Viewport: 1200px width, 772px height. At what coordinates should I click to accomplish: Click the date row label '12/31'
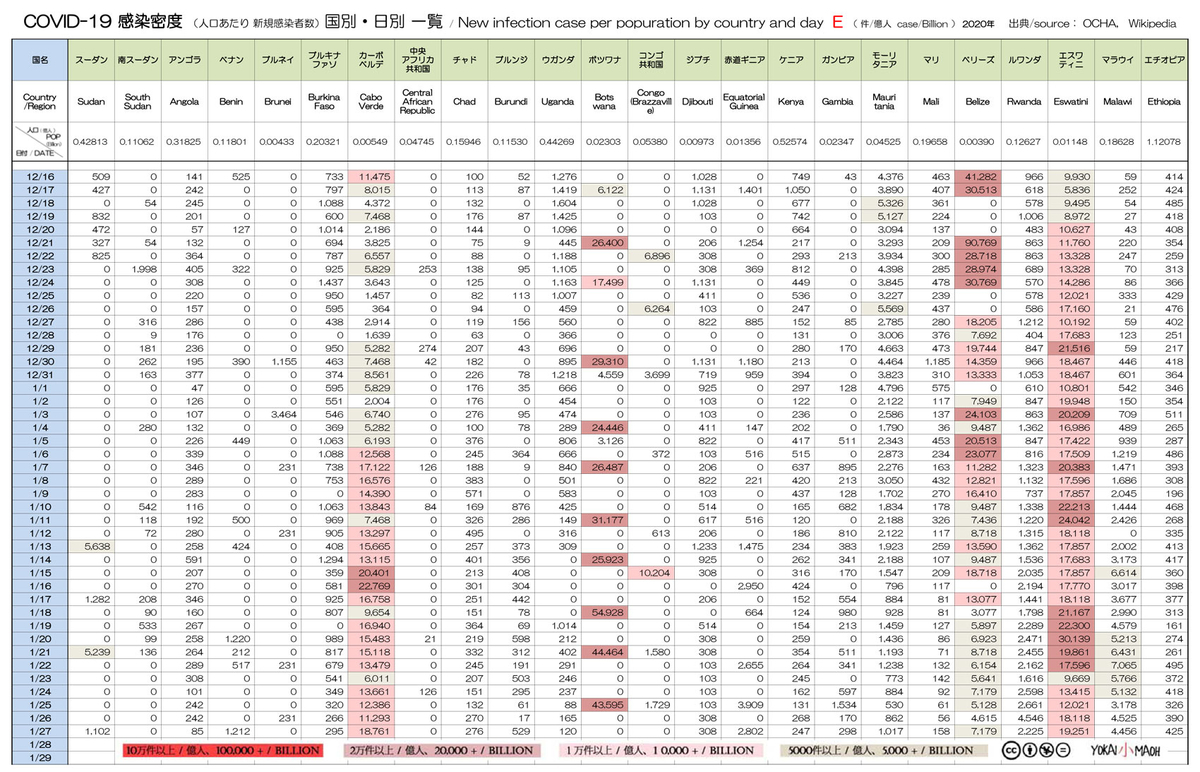click(41, 374)
